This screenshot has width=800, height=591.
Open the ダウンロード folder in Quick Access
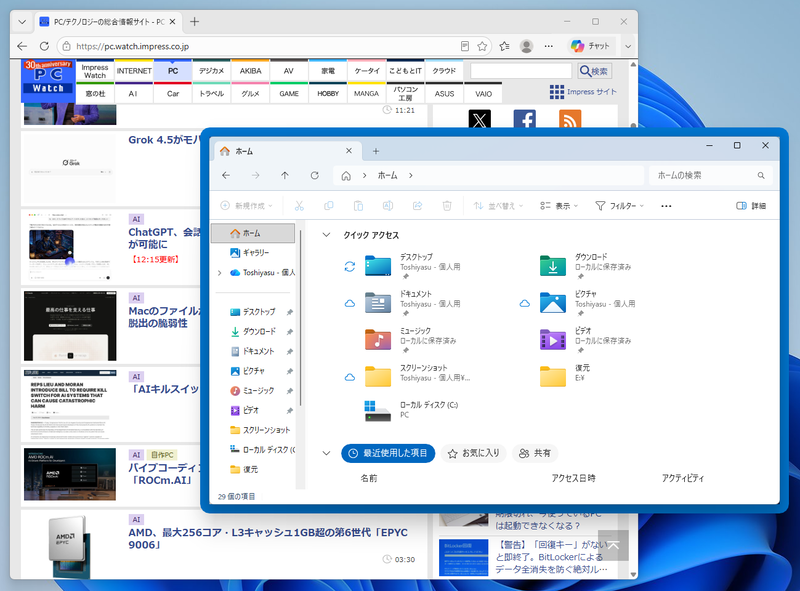(x=553, y=266)
